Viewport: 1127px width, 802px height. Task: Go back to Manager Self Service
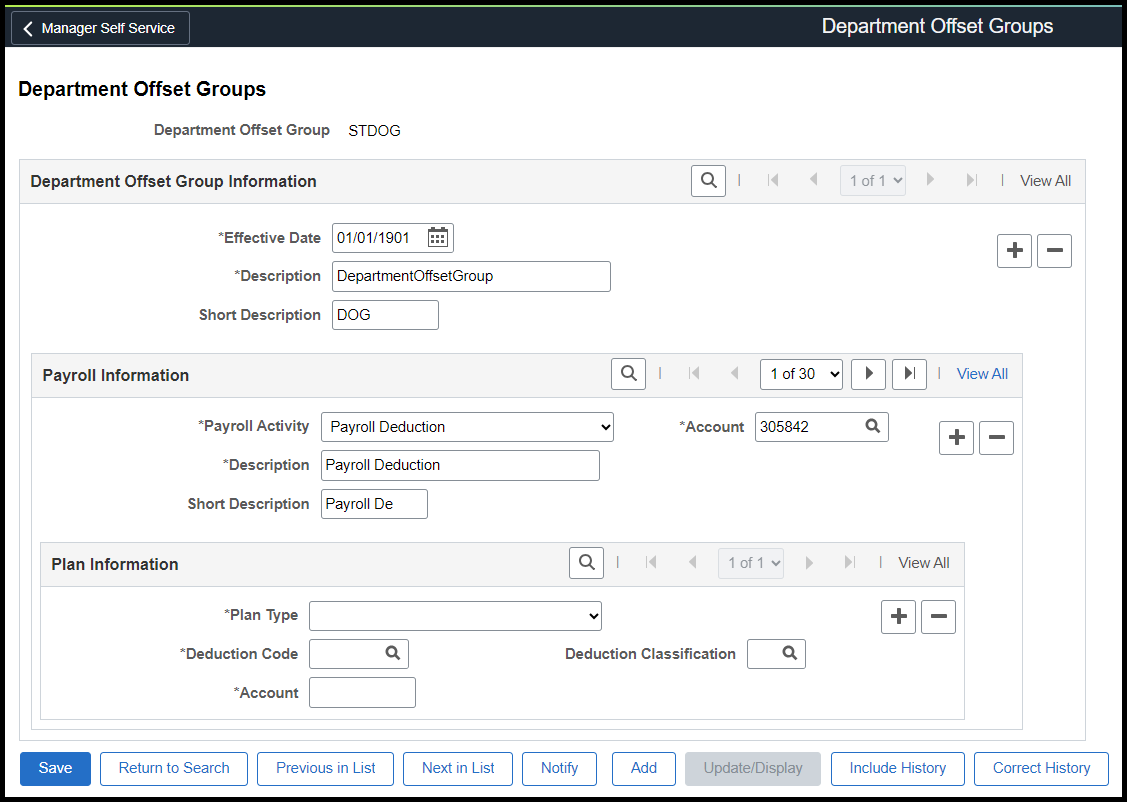[x=101, y=28]
